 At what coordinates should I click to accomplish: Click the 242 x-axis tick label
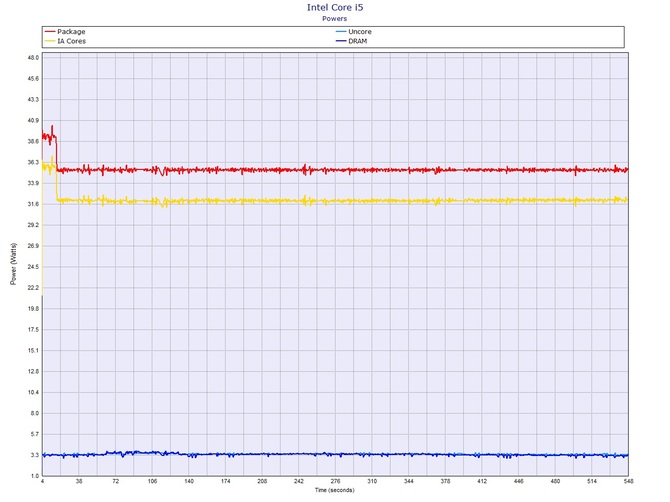click(299, 481)
